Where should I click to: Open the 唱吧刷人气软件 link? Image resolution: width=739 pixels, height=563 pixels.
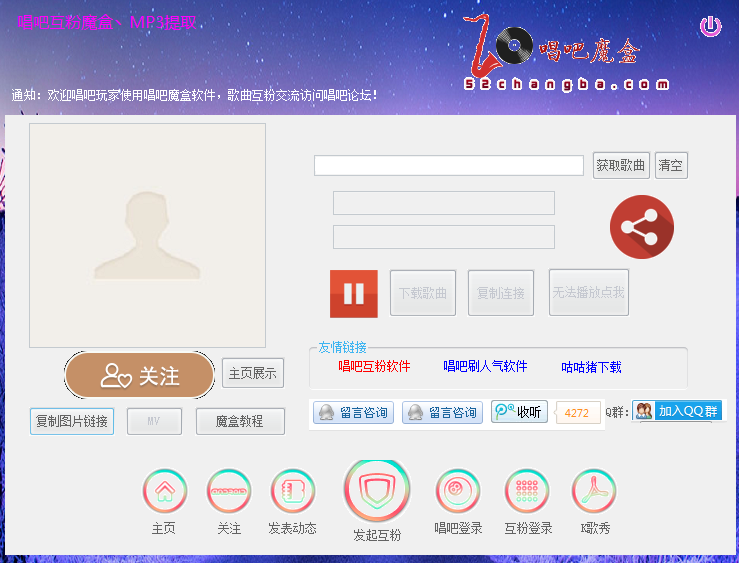(x=485, y=367)
